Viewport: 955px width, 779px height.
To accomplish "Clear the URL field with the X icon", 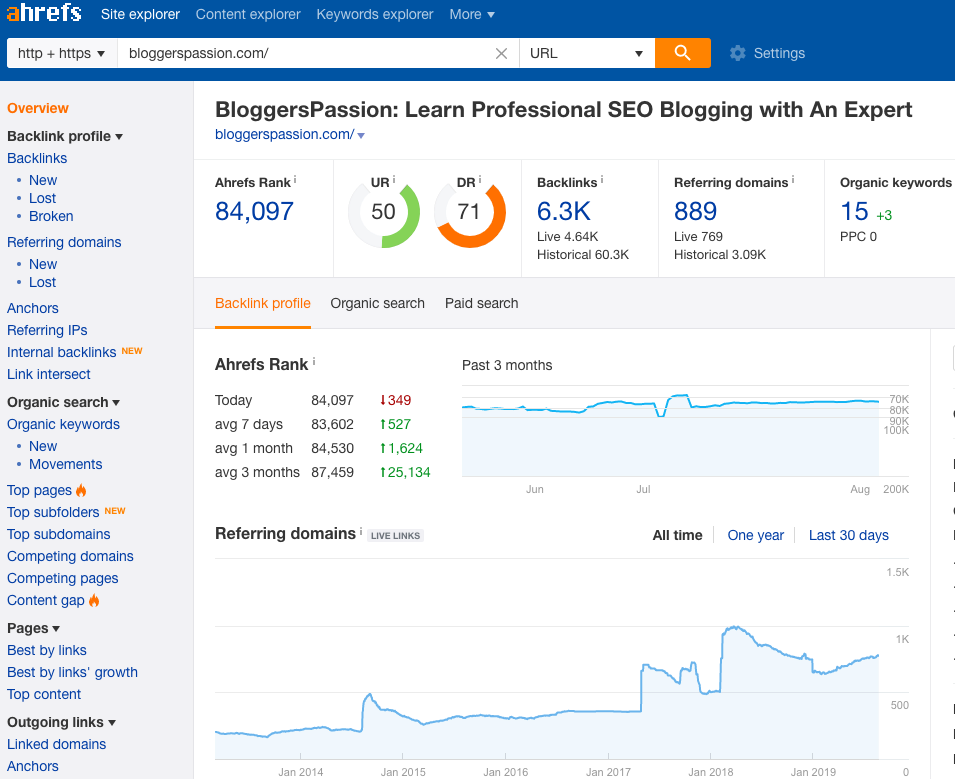I will click(x=502, y=54).
